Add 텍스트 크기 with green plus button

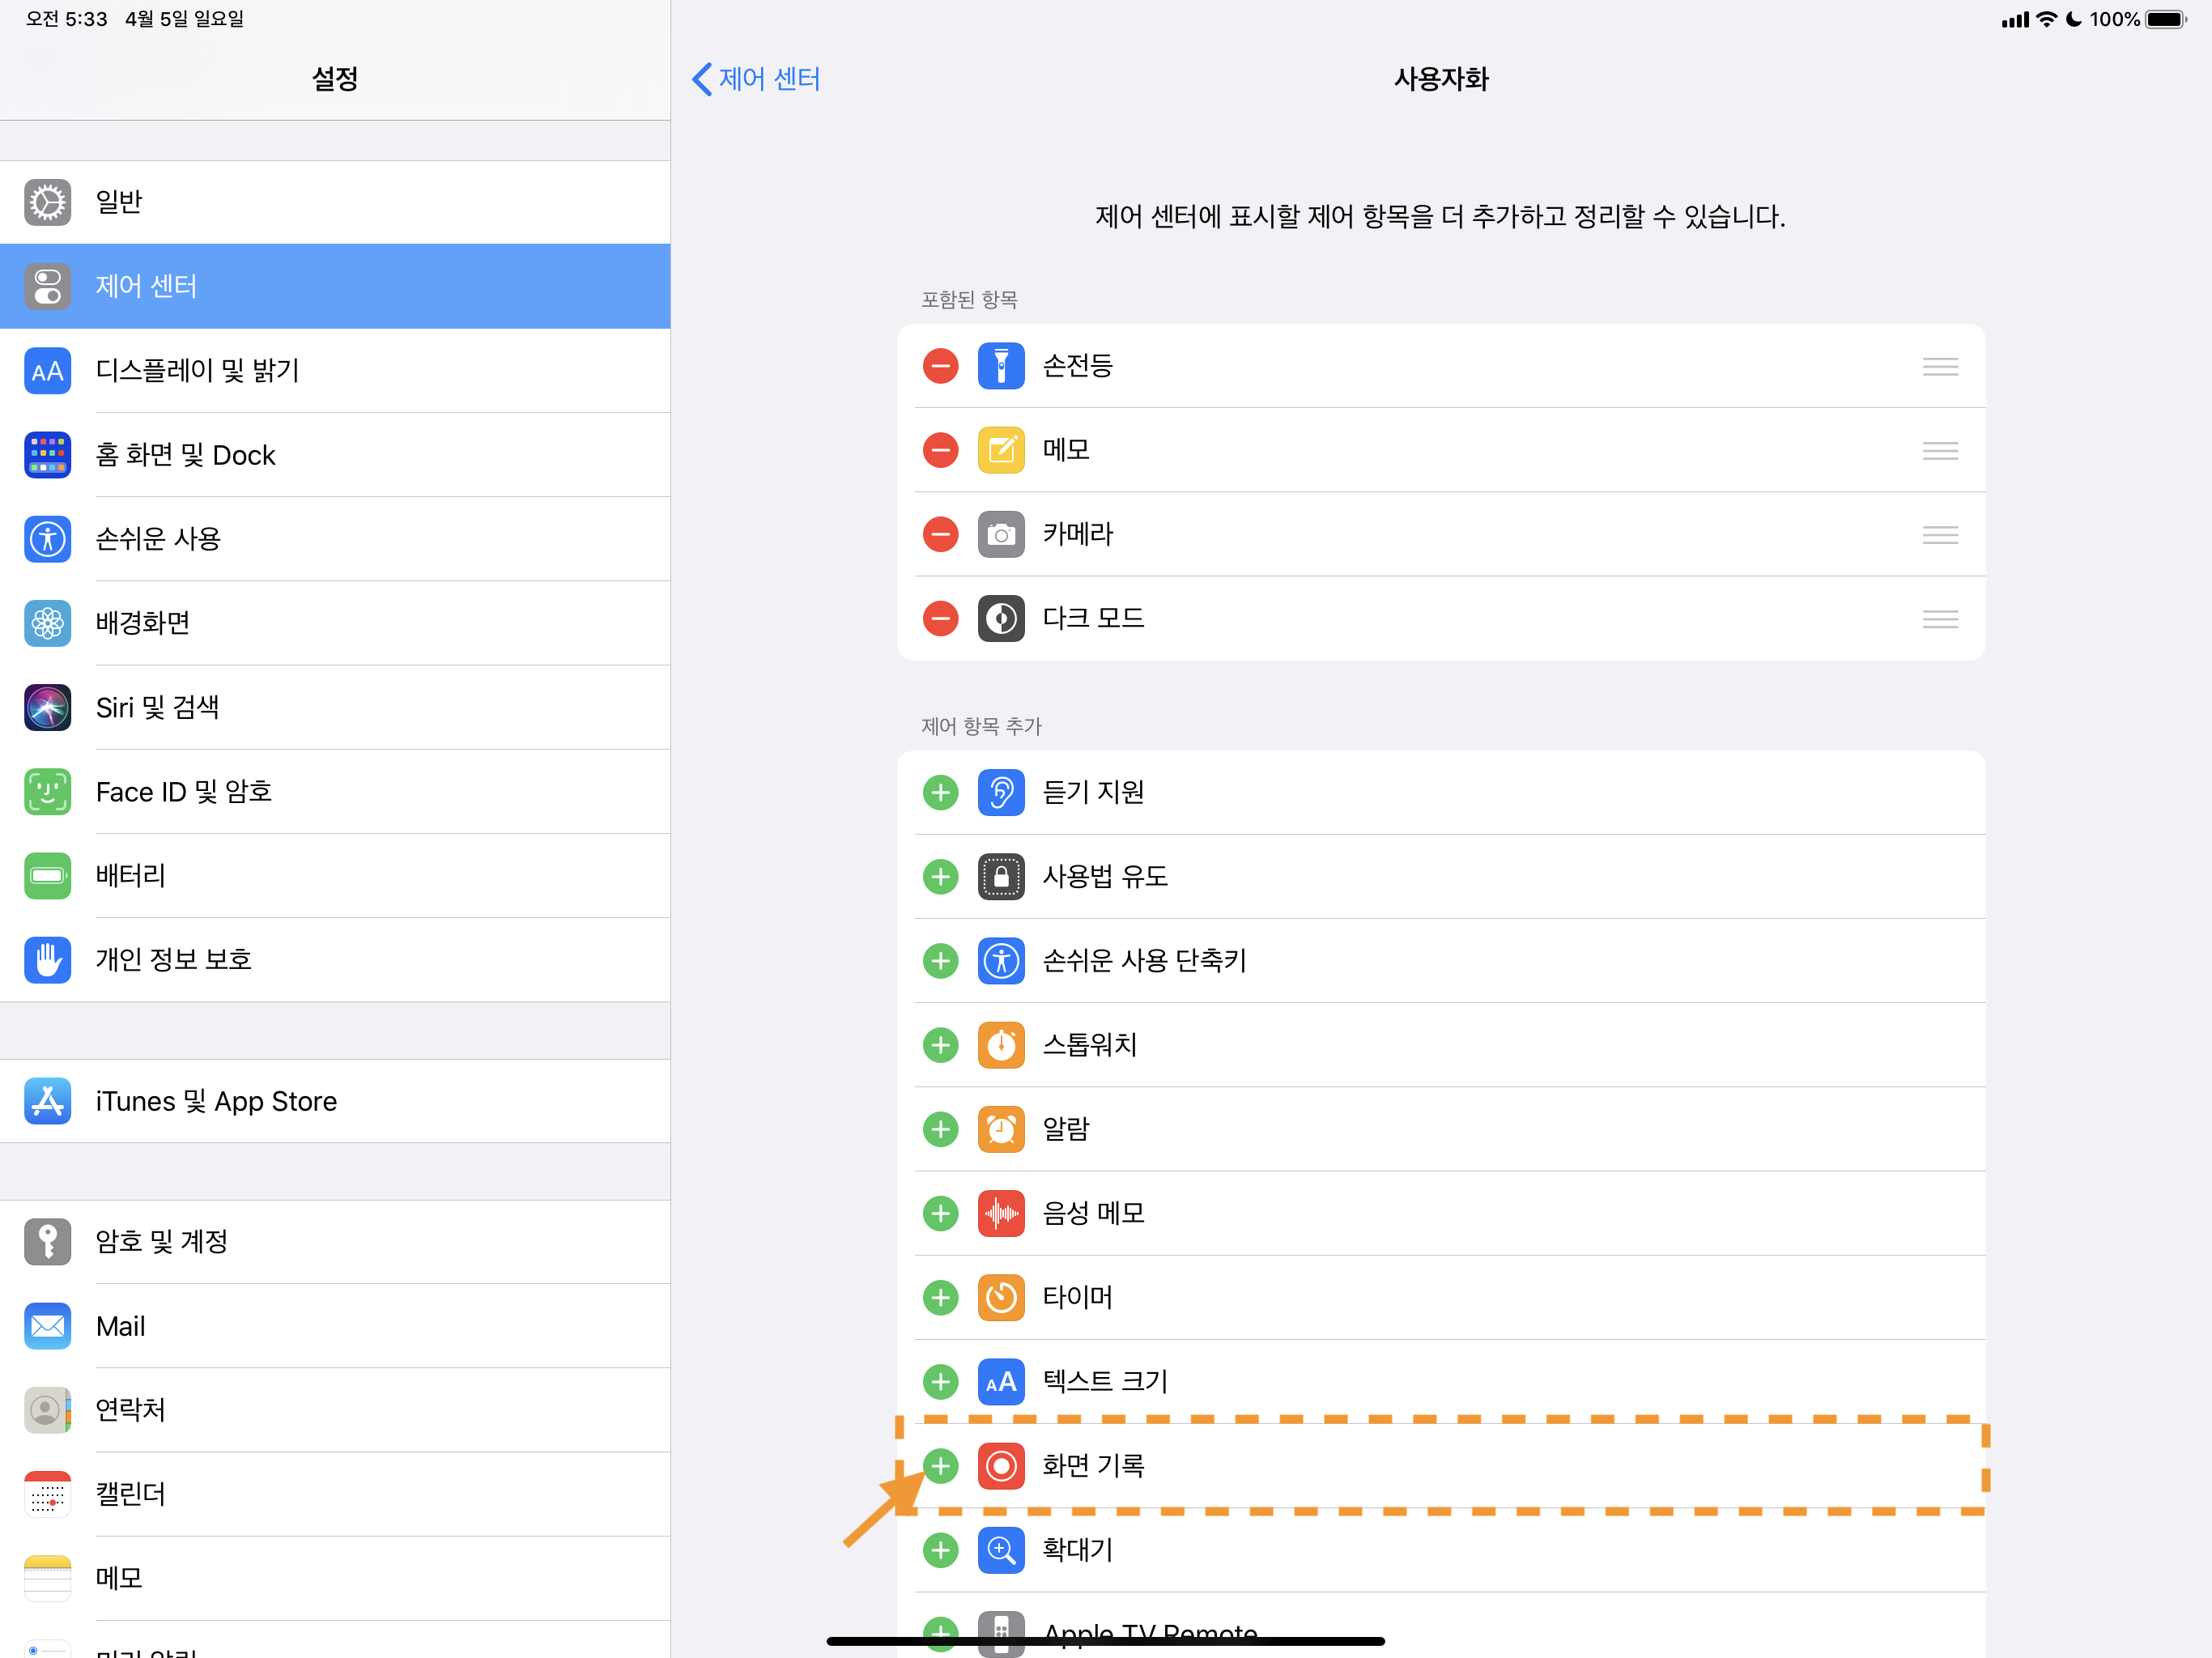(x=940, y=1382)
